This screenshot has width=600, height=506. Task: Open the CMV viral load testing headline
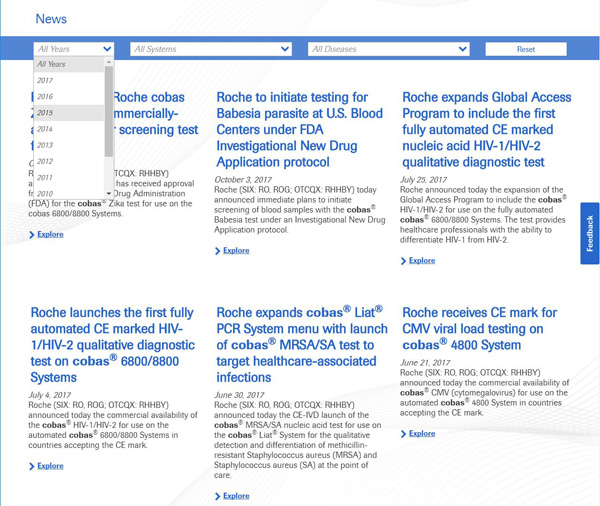pos(479,328)
